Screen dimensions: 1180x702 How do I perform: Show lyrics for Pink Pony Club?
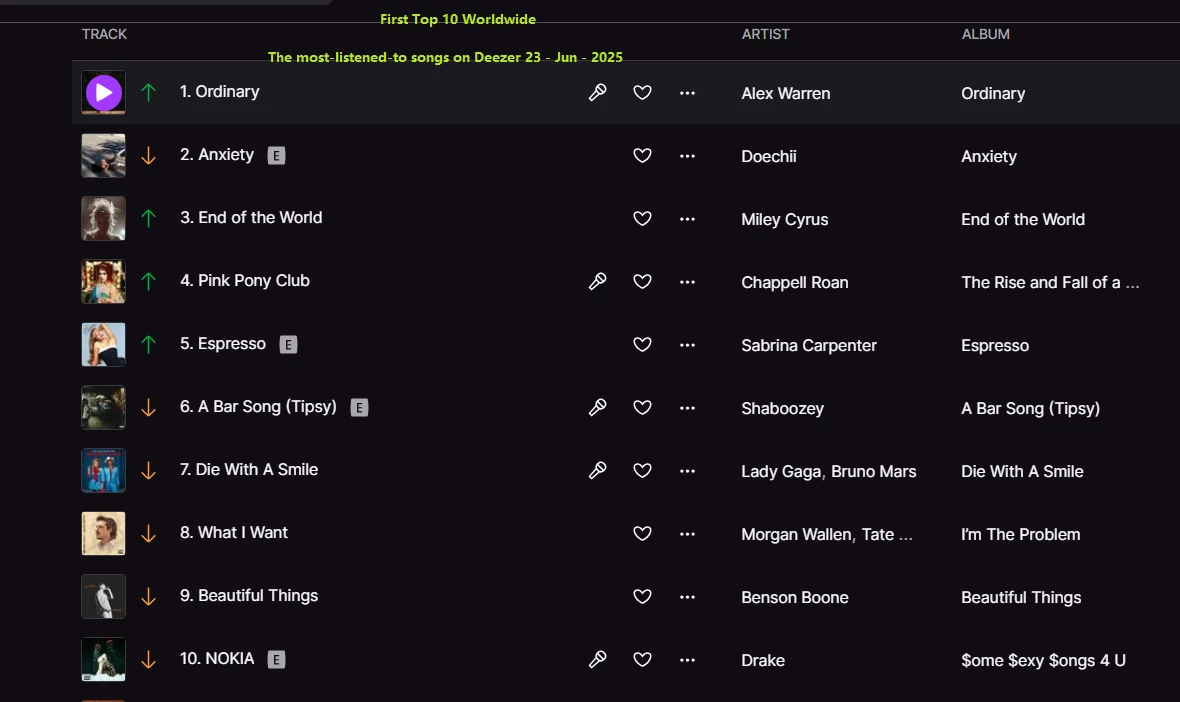(597, 282)
